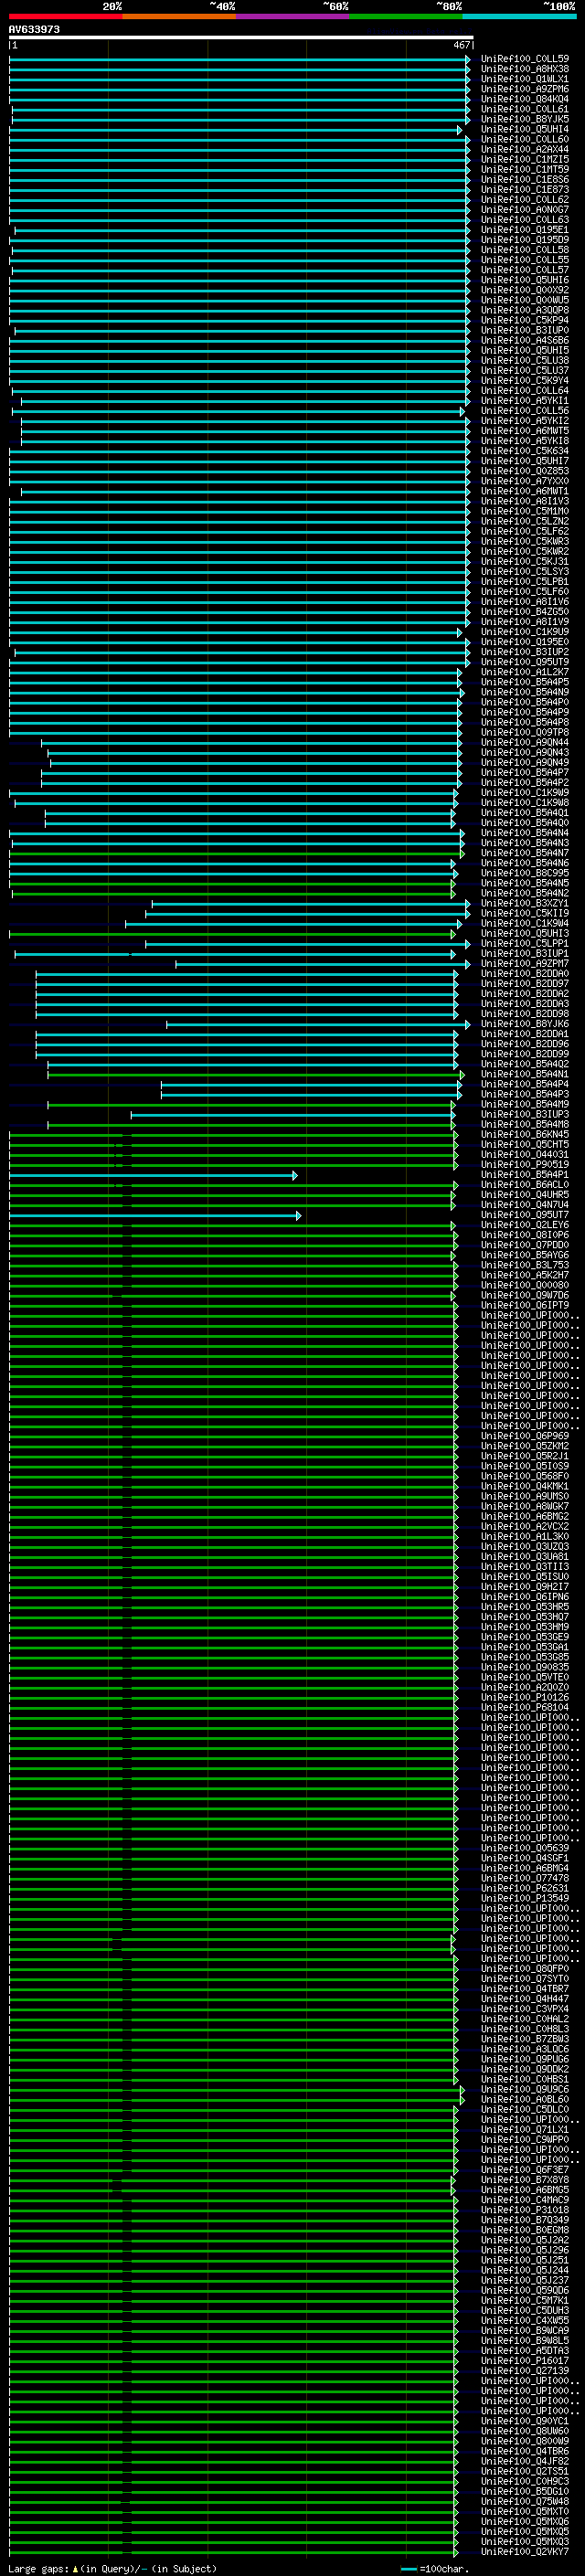Select hit label UniRef100_C5K9Y4
Image resolution: width=585 pixels, height=2576 pixels.
[x=525, y=381]
